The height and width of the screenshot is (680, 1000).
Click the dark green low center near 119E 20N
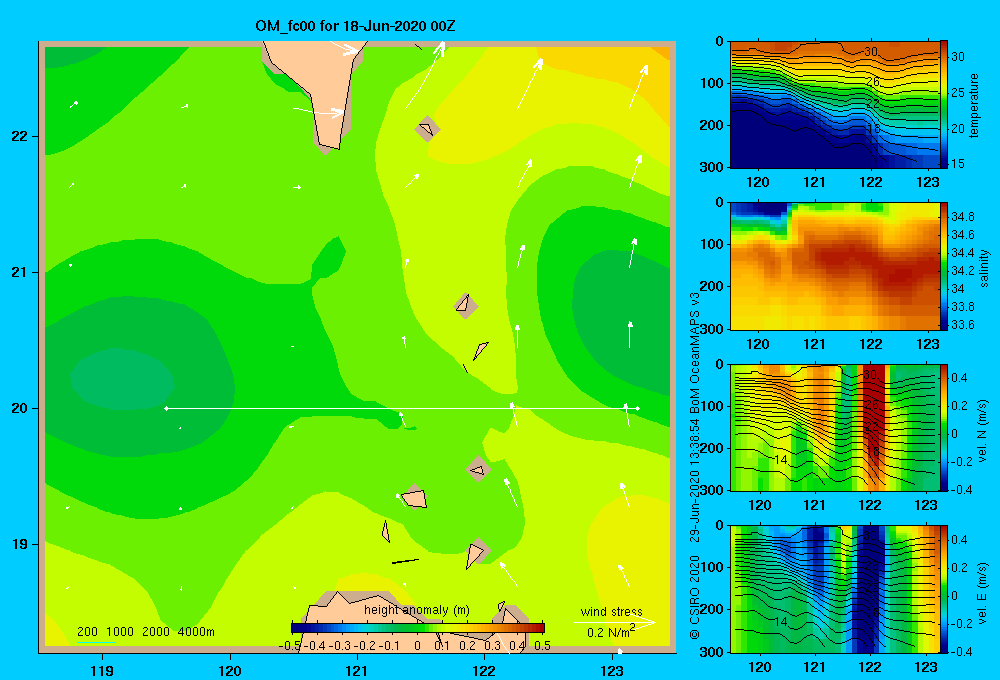(x=121, y=381)
